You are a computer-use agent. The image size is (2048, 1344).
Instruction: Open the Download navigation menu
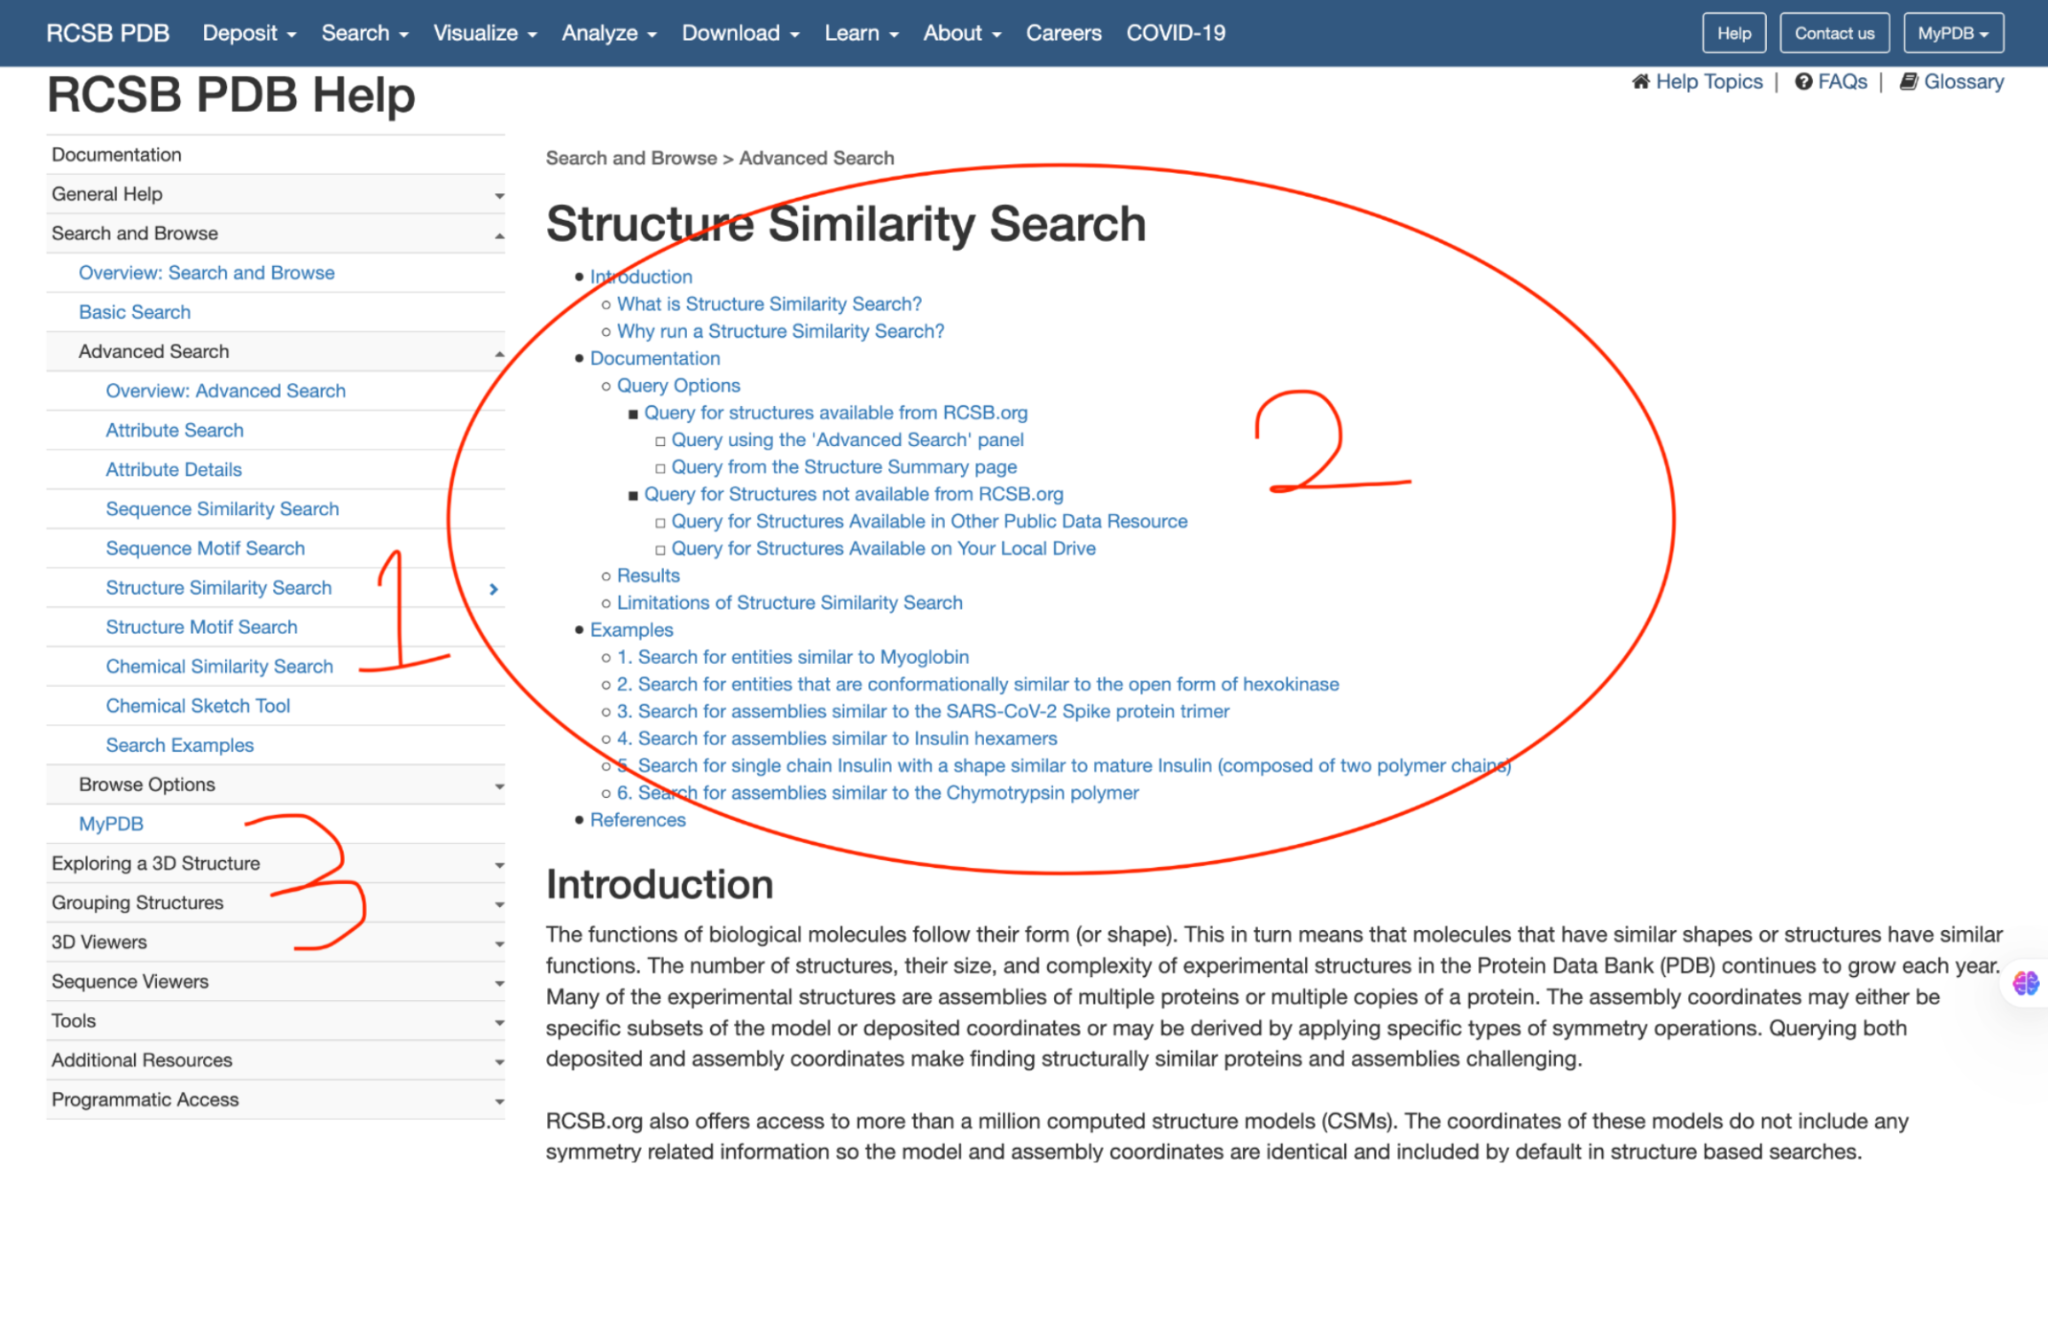click(x=740, y=33)
